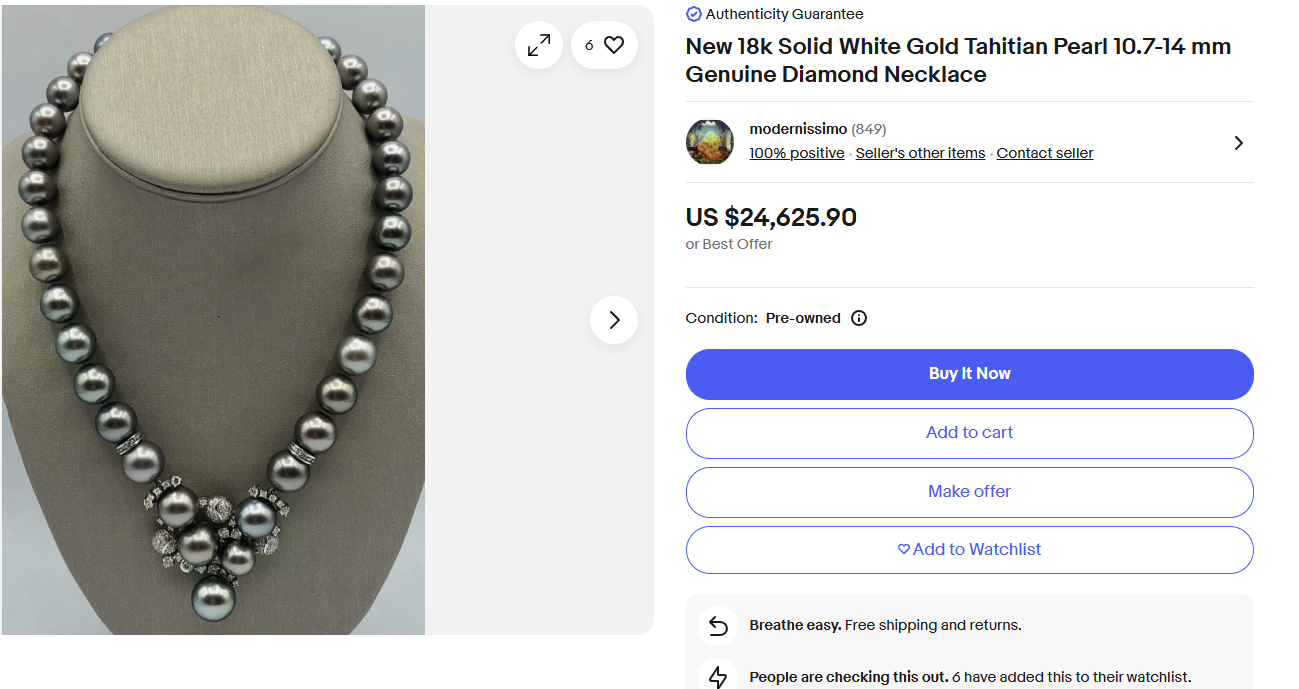1299x689 pixels.
Task: Click the Authenticity Guarantee checkmark badge
Action: [x=694, y=14]
